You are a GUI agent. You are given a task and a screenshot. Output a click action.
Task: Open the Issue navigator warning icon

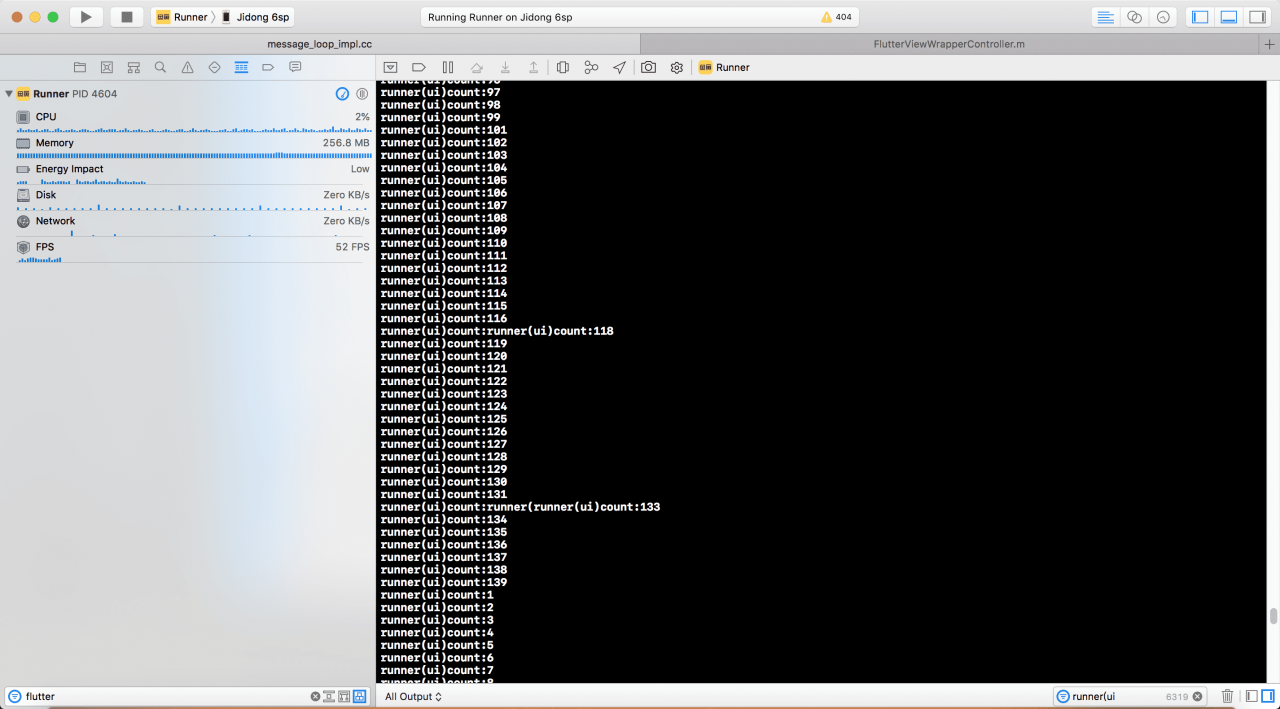(187, 67)
